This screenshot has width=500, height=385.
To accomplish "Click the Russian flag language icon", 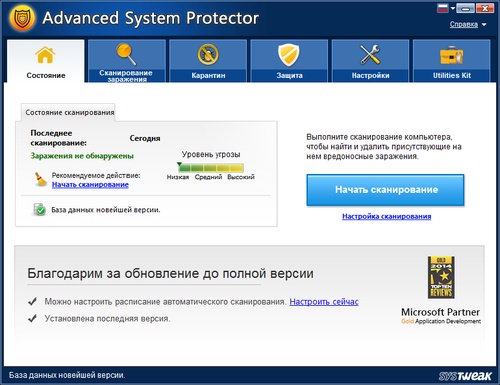I will [x=443, y=8].
